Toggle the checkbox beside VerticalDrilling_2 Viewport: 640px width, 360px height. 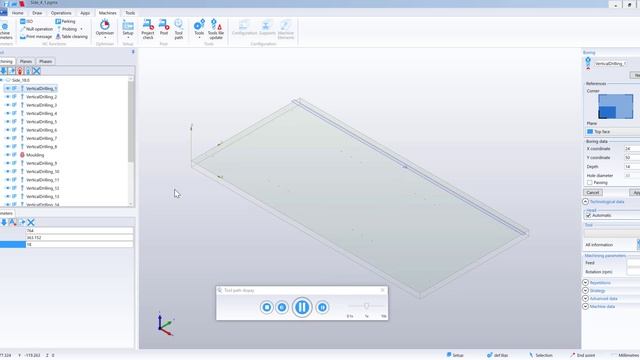click(x=14, y=97)
